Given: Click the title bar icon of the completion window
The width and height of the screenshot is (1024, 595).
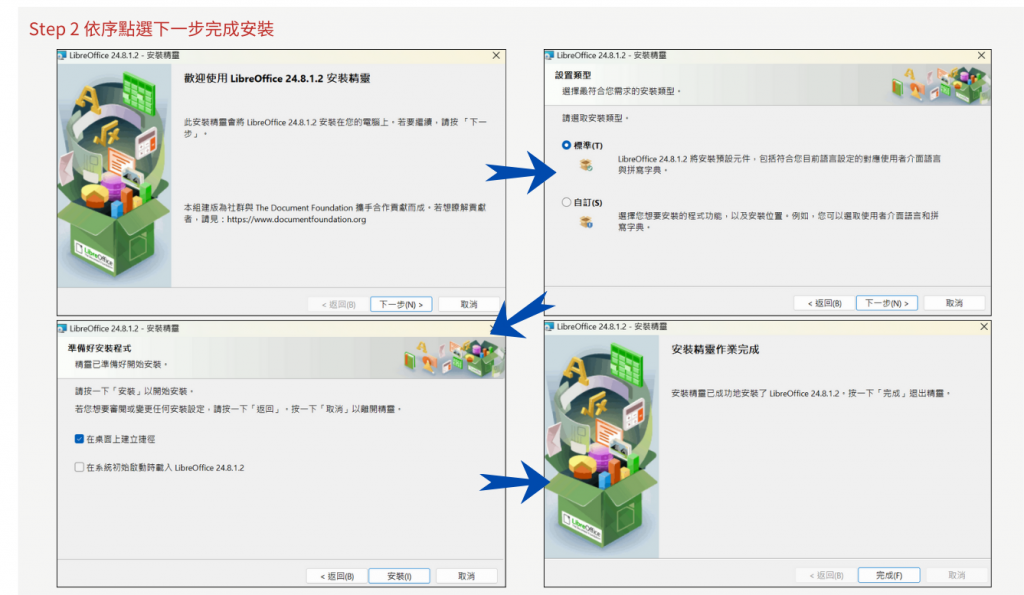Looking at the screenshot, I should click(x=550, y=327).
